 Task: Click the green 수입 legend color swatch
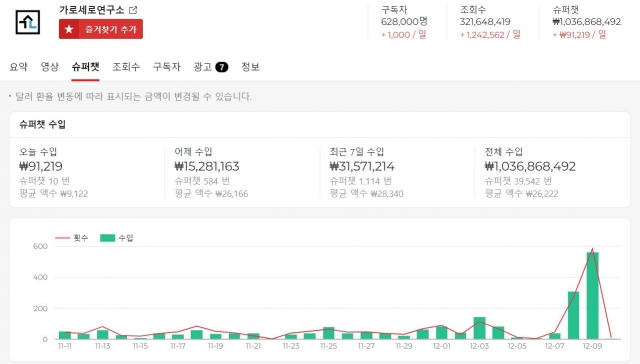[x=107, y=238]
